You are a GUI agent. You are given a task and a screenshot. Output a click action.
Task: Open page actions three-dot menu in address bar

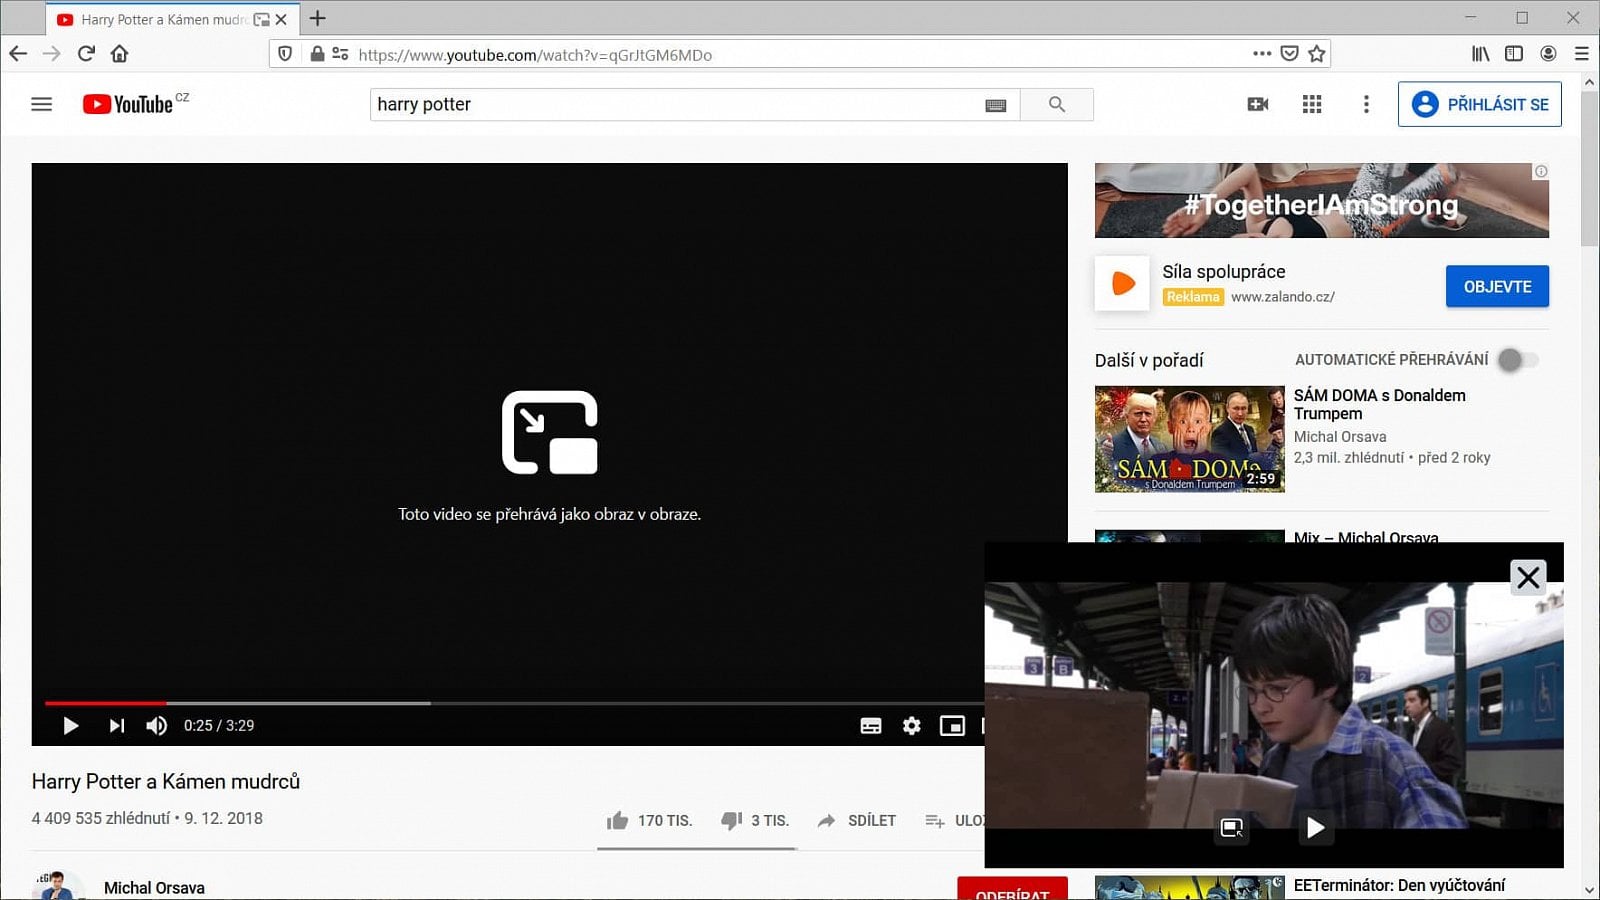point(1262,54)
